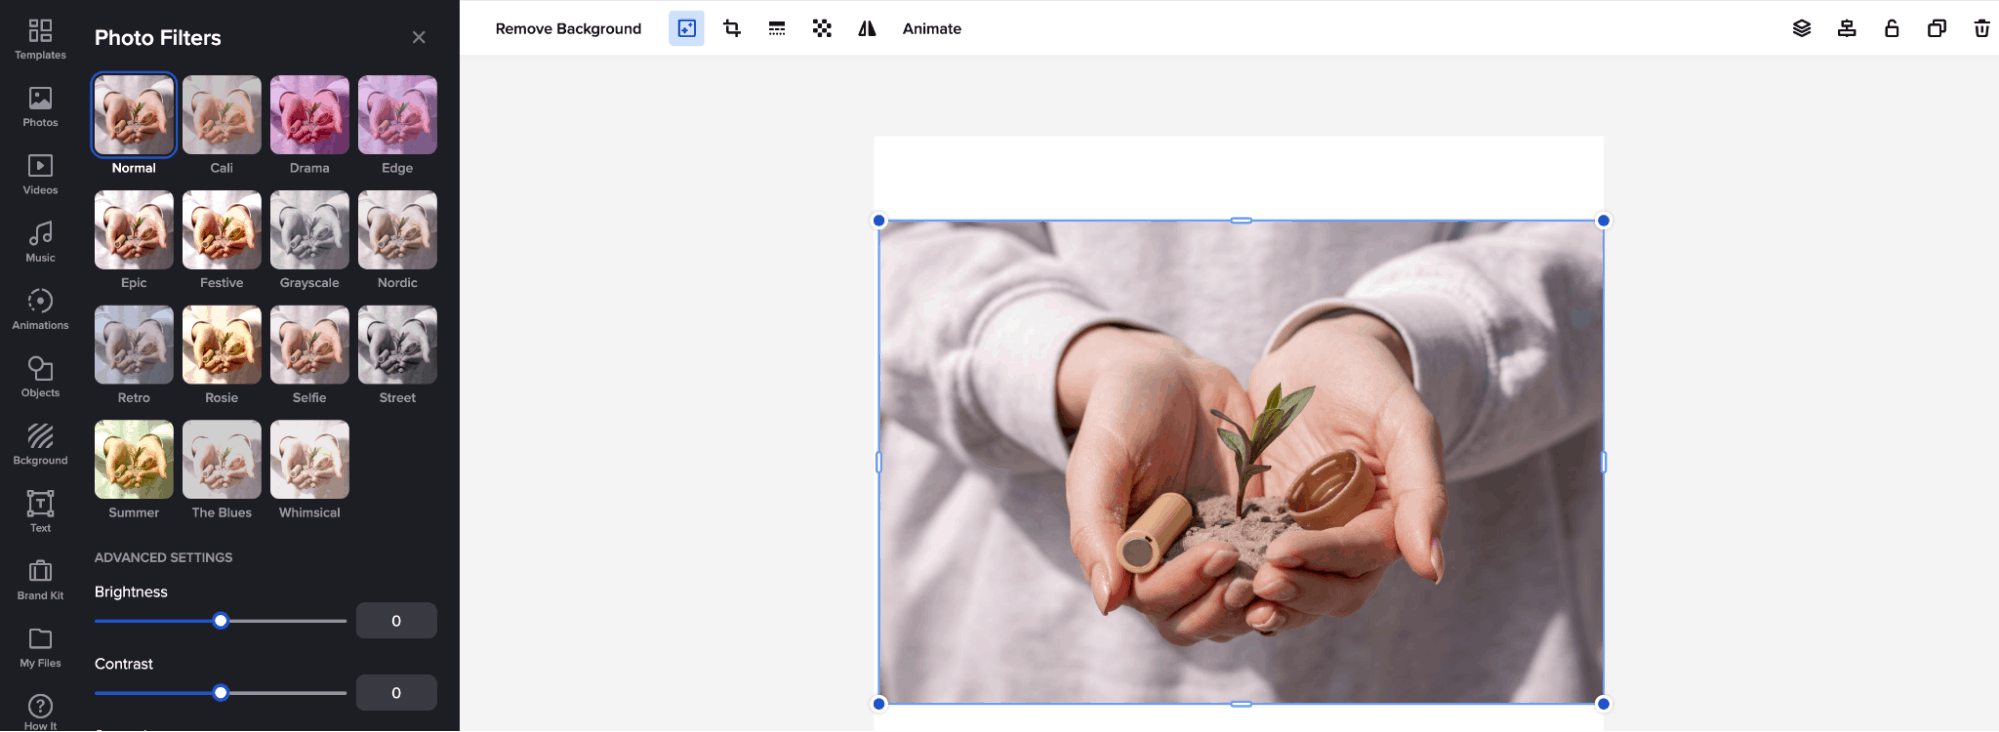The height and width of the screenshot is (732, 1999).
Task: Open the layers order icon
Action: click(1802, 29)
